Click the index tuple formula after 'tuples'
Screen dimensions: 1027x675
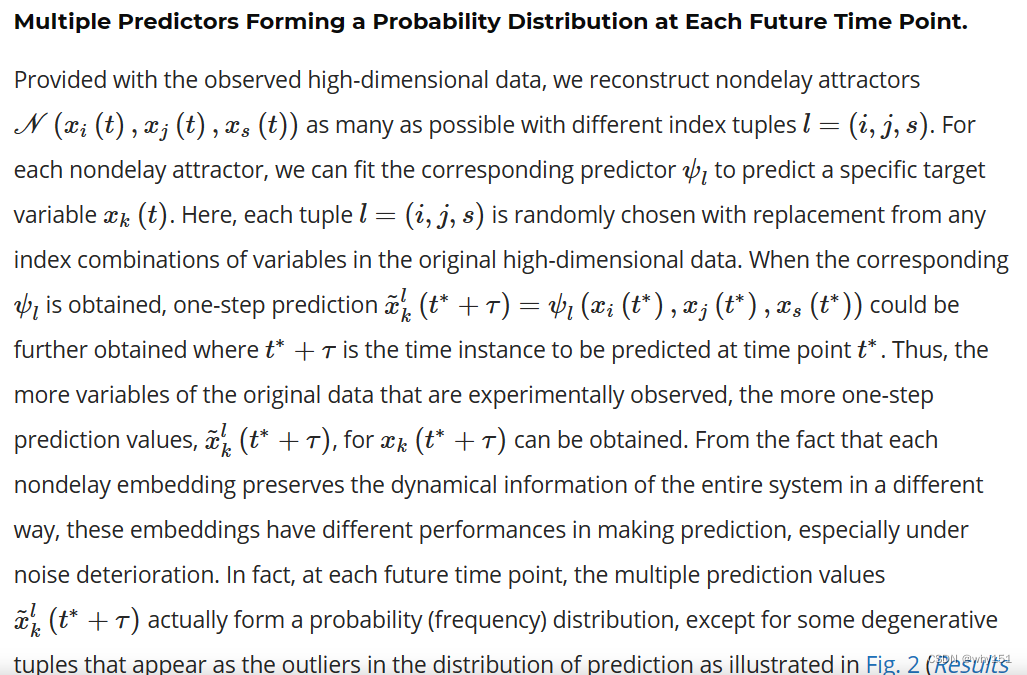[867, 125]
